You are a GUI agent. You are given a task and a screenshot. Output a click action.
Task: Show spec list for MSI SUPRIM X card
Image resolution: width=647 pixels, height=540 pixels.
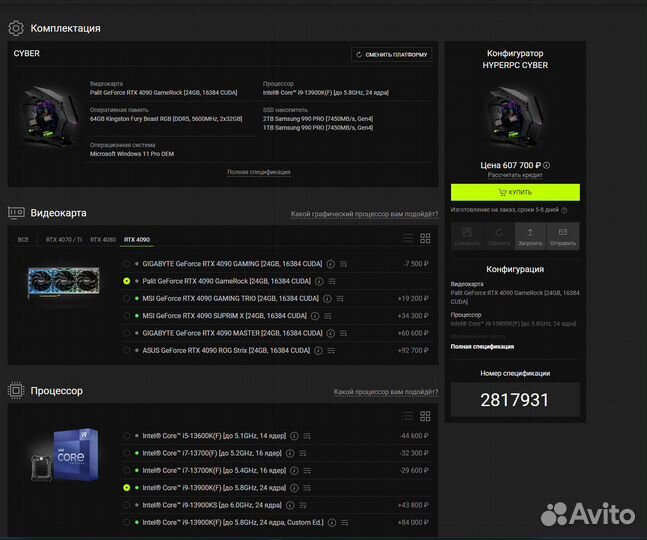coord(328,316)
